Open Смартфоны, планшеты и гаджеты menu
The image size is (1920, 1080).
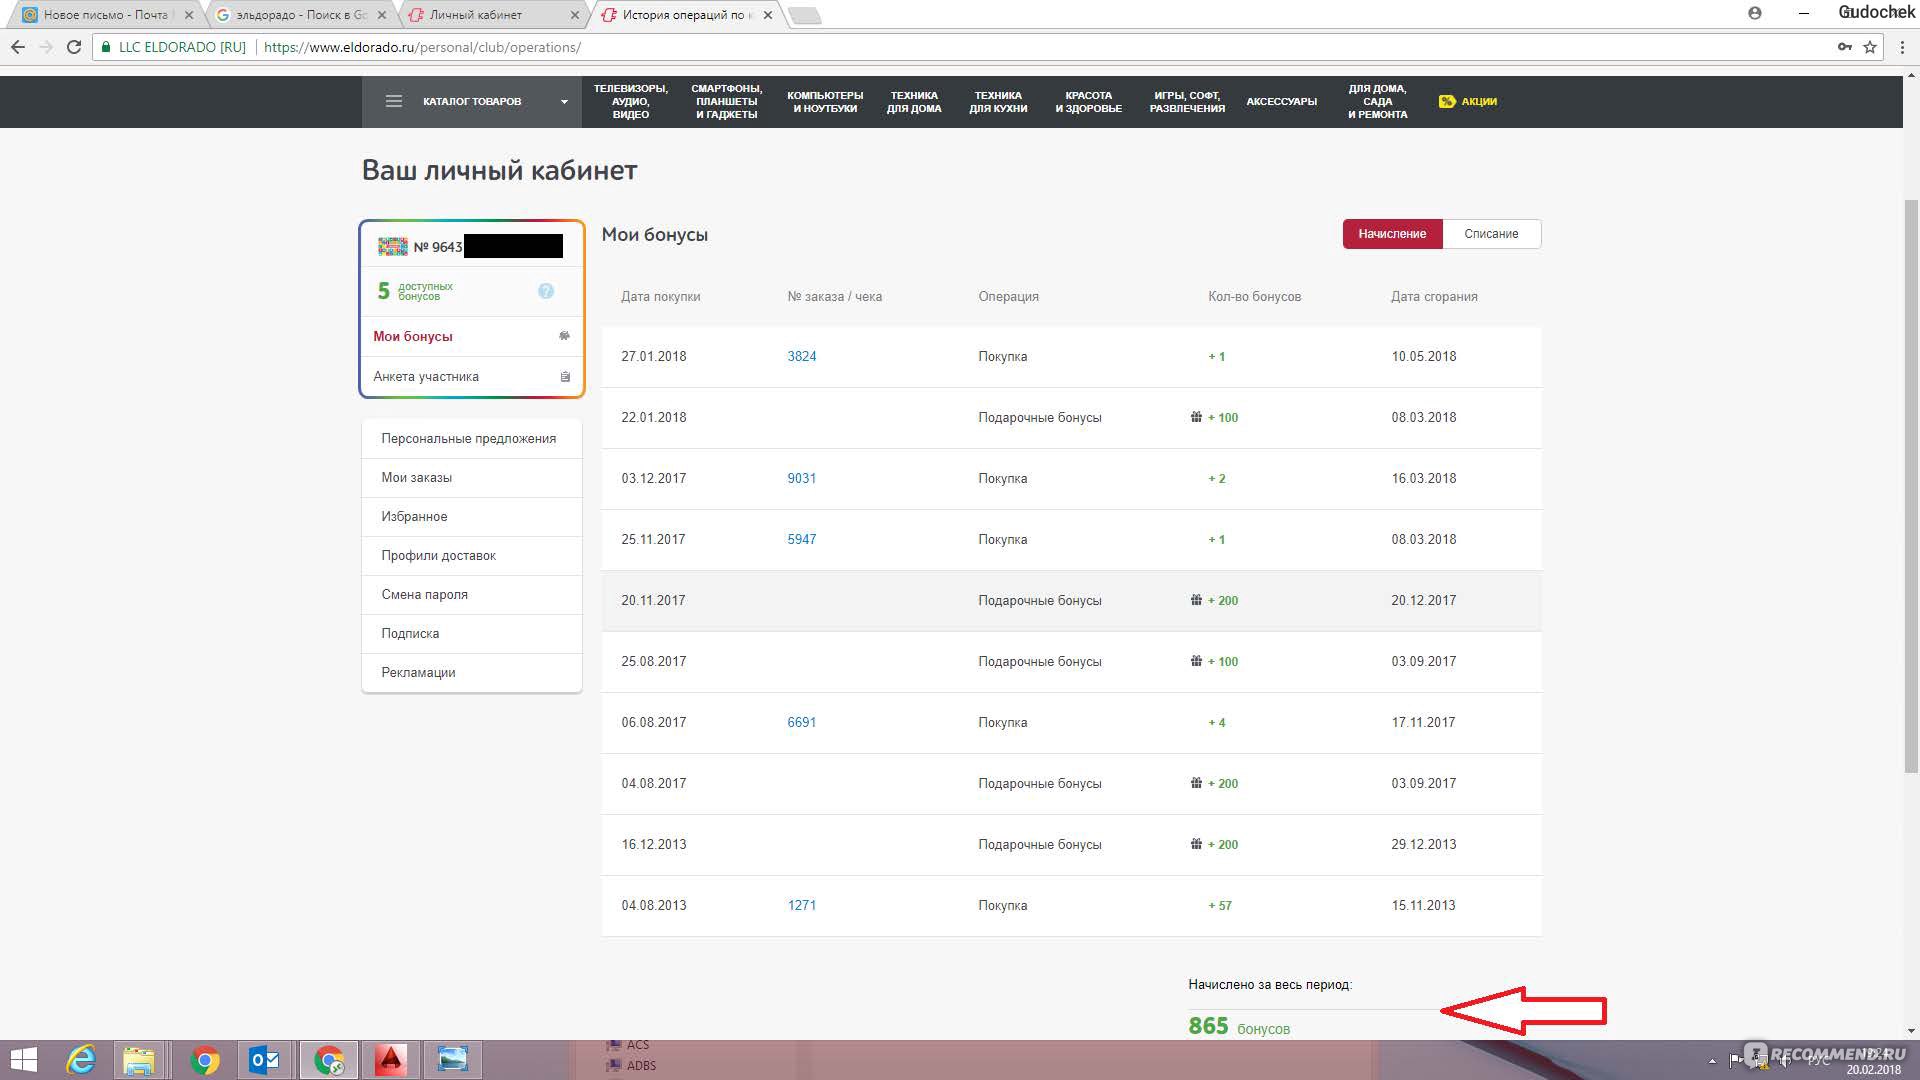(x=726, y=101)
